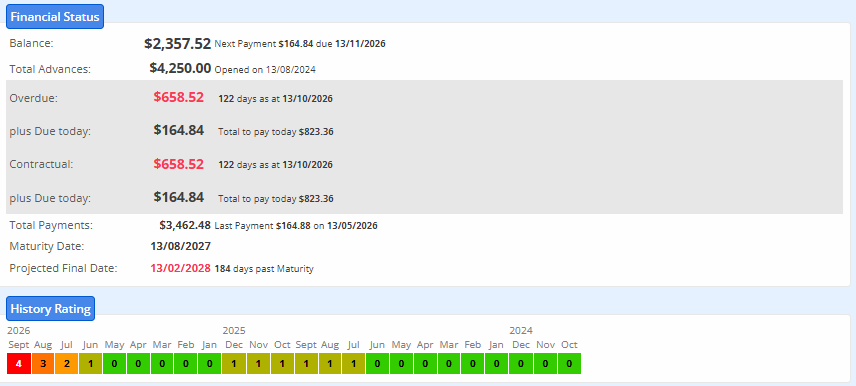The width and height of the screenshot is (856, 386).
Task: Click the Maturity Date value 13/08/2027
Action: 181,246
